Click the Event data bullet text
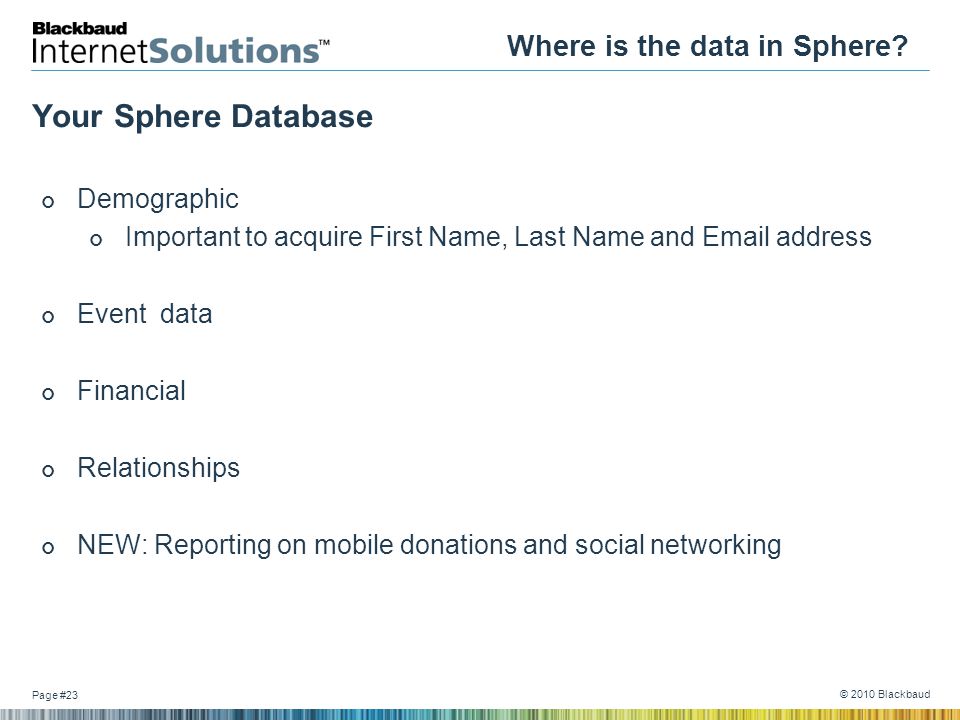This screenshot has height=720, width=960. click(144, 313)
